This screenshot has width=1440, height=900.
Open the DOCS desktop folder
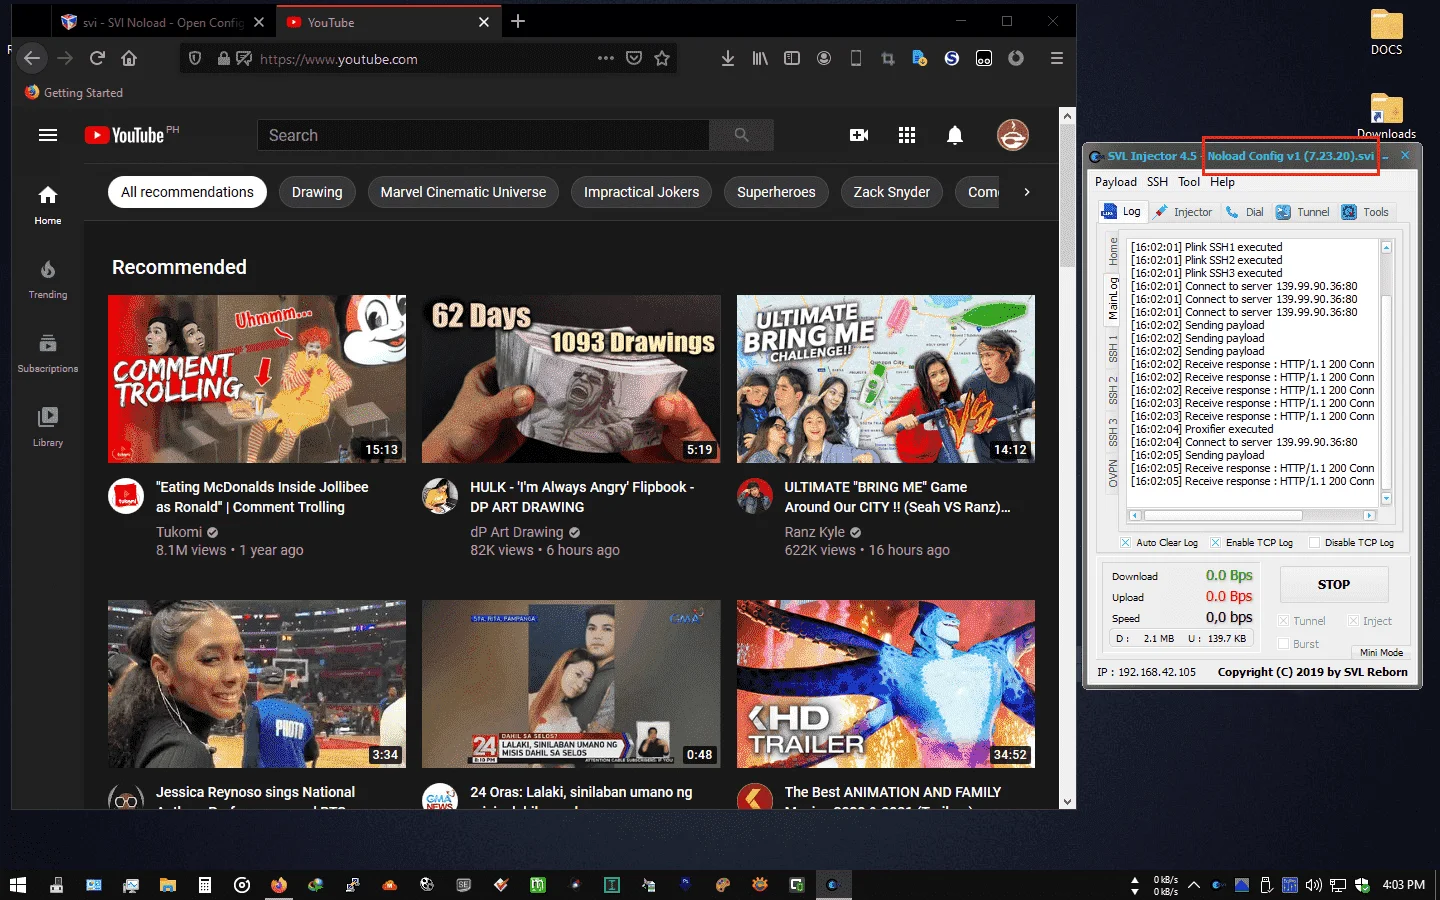pos(1386,32)
